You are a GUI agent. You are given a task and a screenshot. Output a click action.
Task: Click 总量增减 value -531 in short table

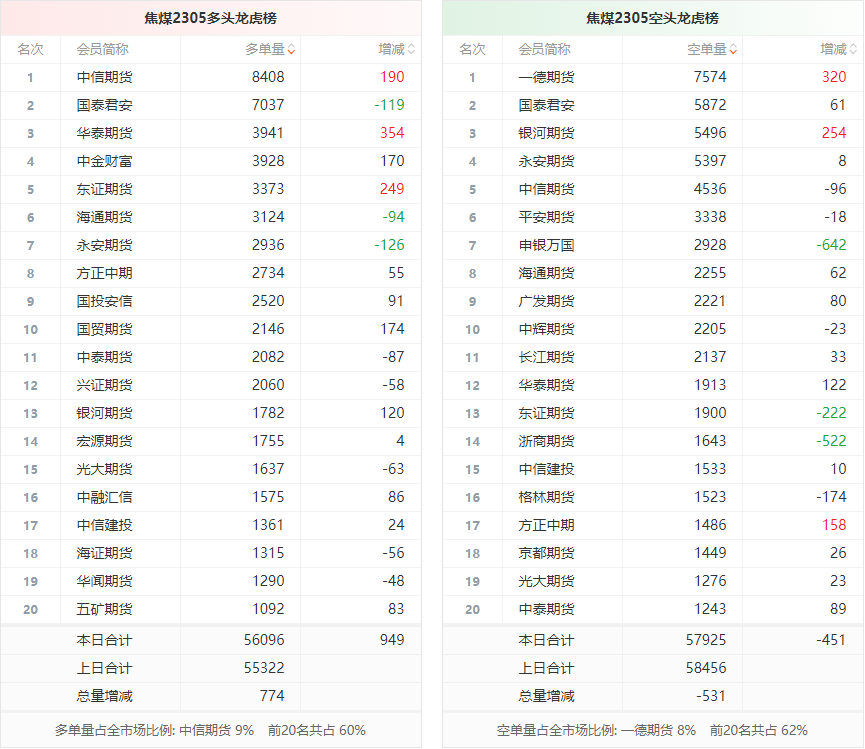(x=706, y=696)
